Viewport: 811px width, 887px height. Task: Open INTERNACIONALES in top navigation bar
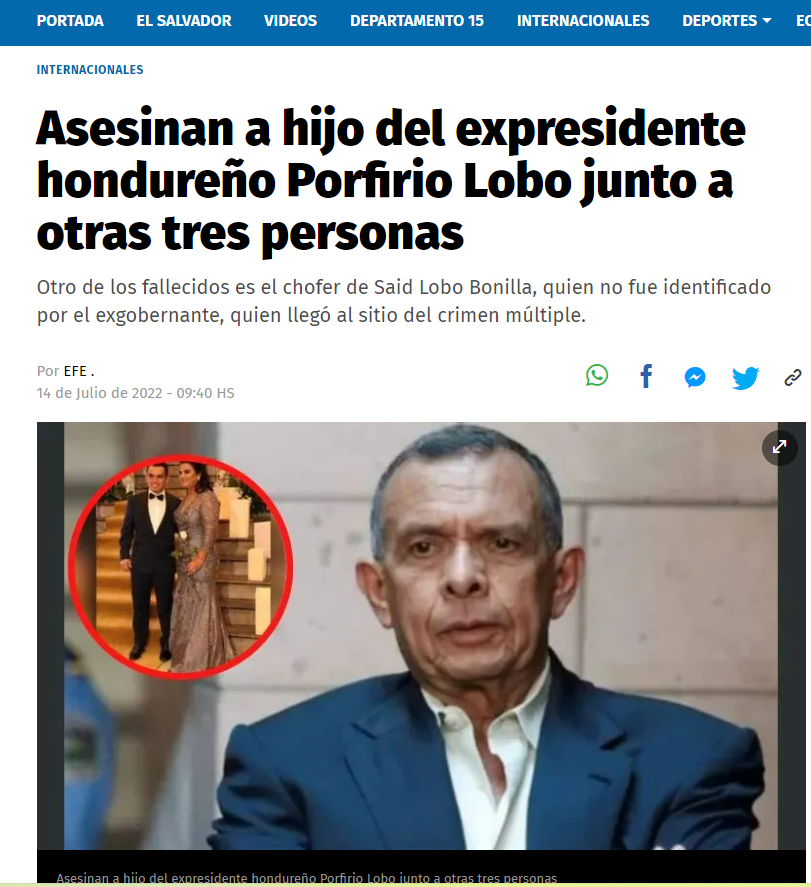tap(583, 21)
